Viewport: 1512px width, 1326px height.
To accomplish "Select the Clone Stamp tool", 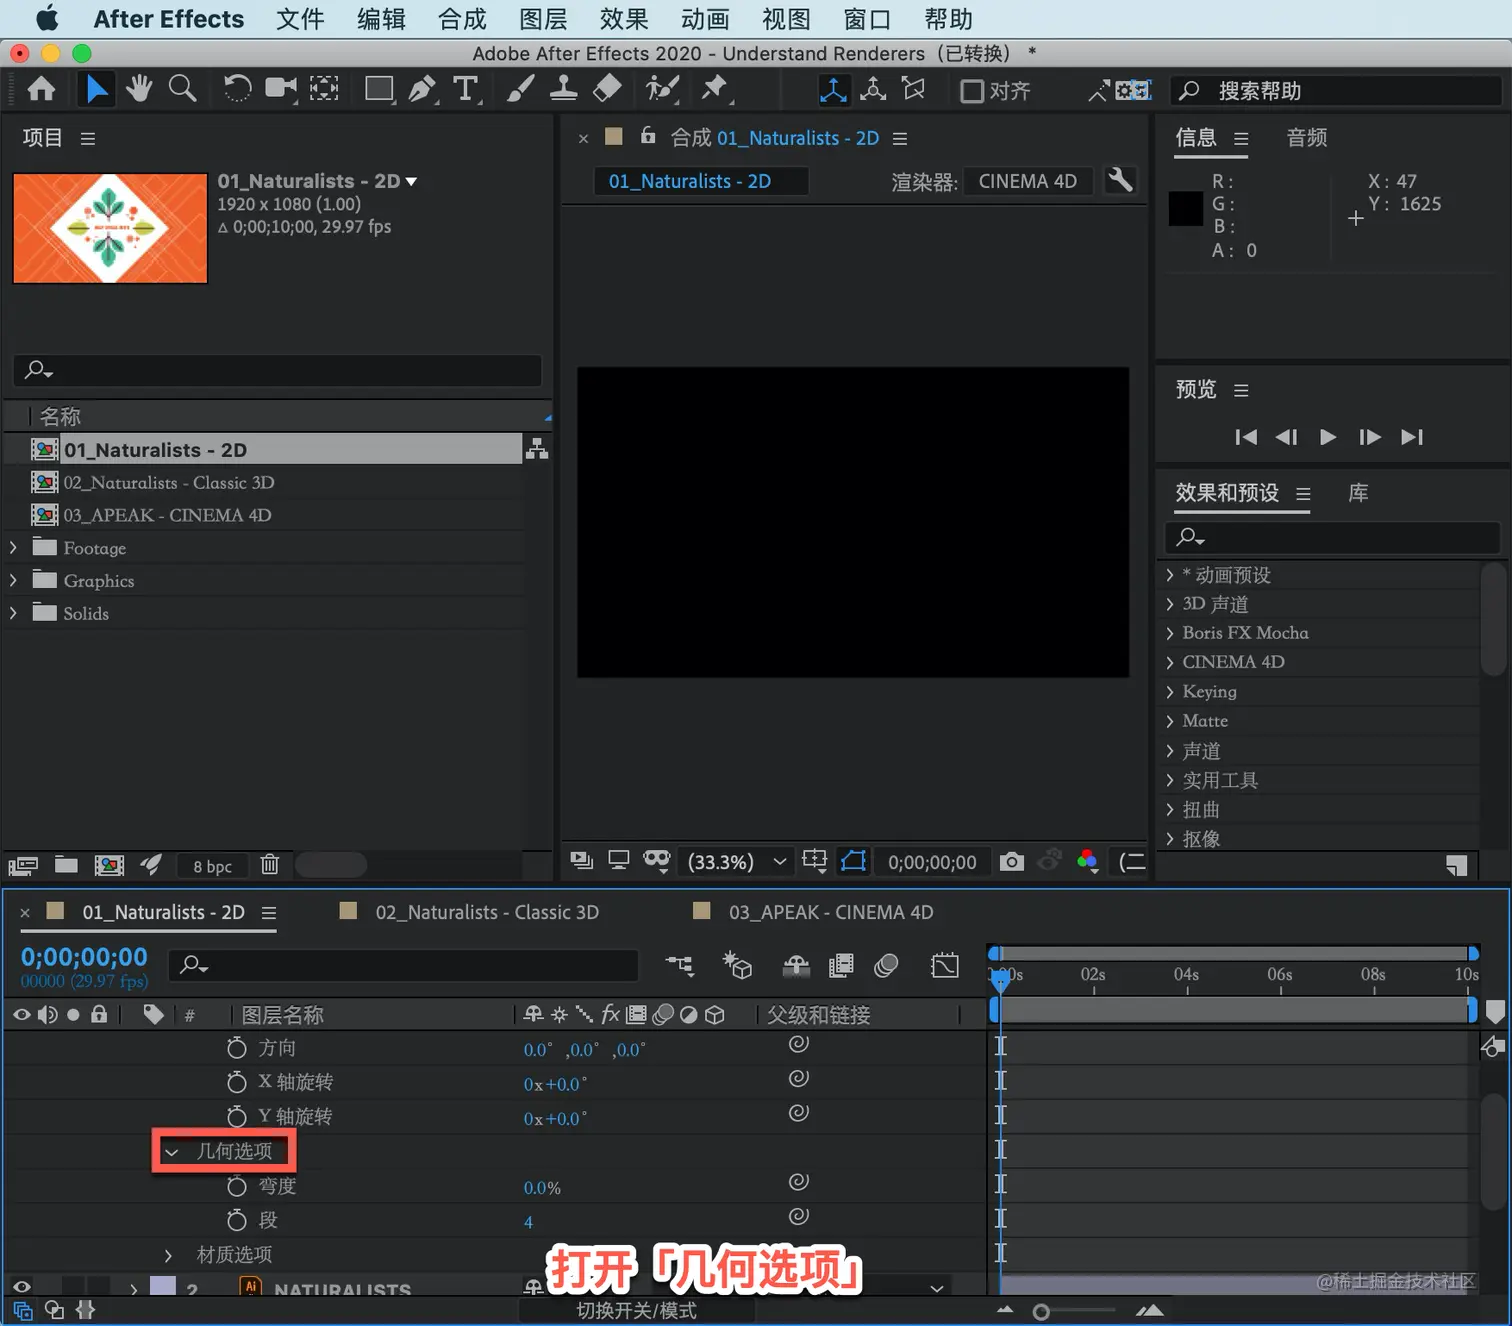I will click(x=563, y=89).
